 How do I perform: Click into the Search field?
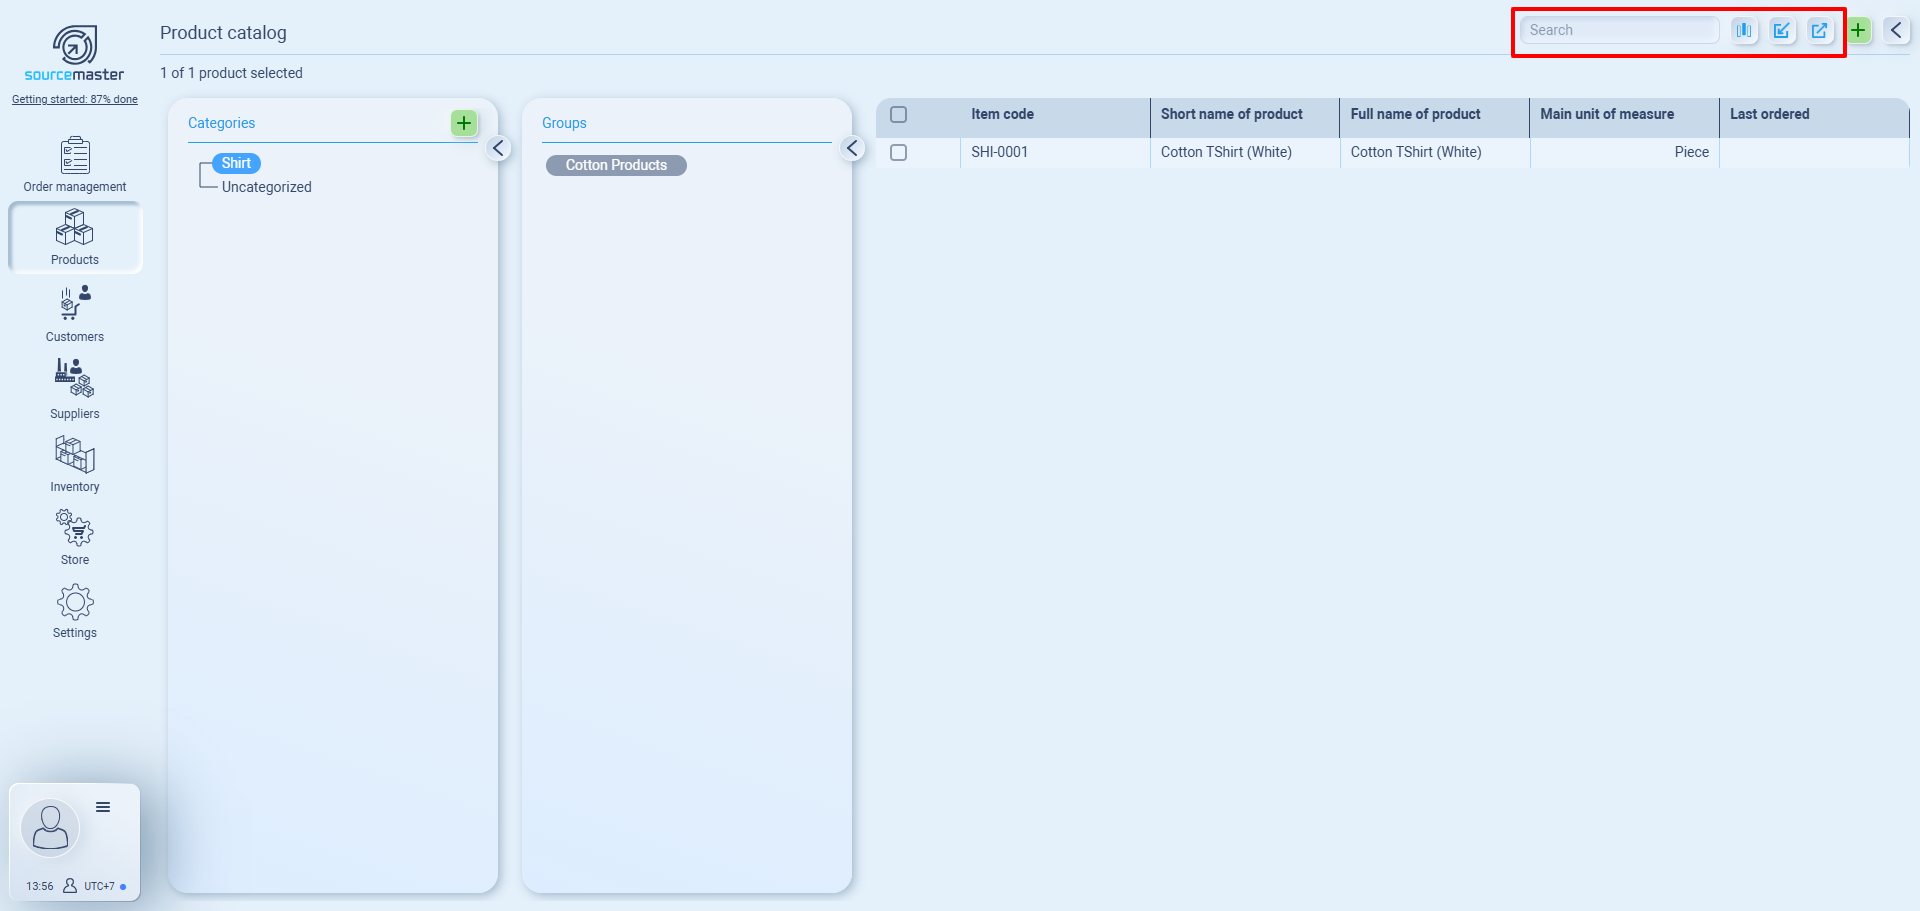1618,30
